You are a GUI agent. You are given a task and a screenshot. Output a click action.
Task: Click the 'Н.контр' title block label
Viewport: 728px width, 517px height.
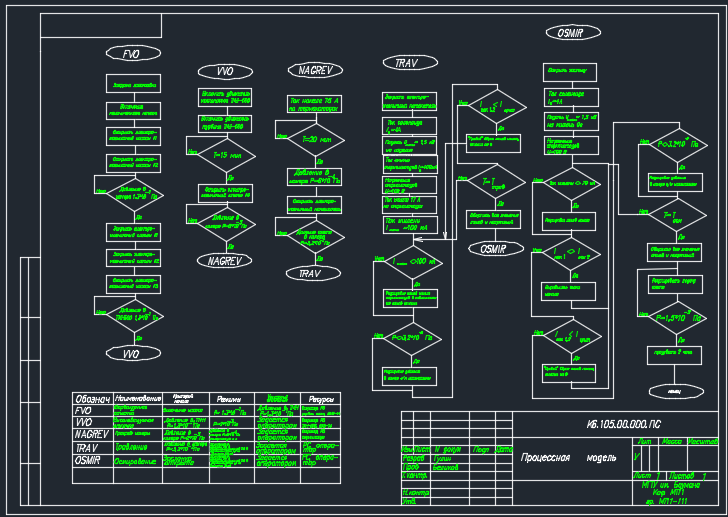tap(415, 492)
